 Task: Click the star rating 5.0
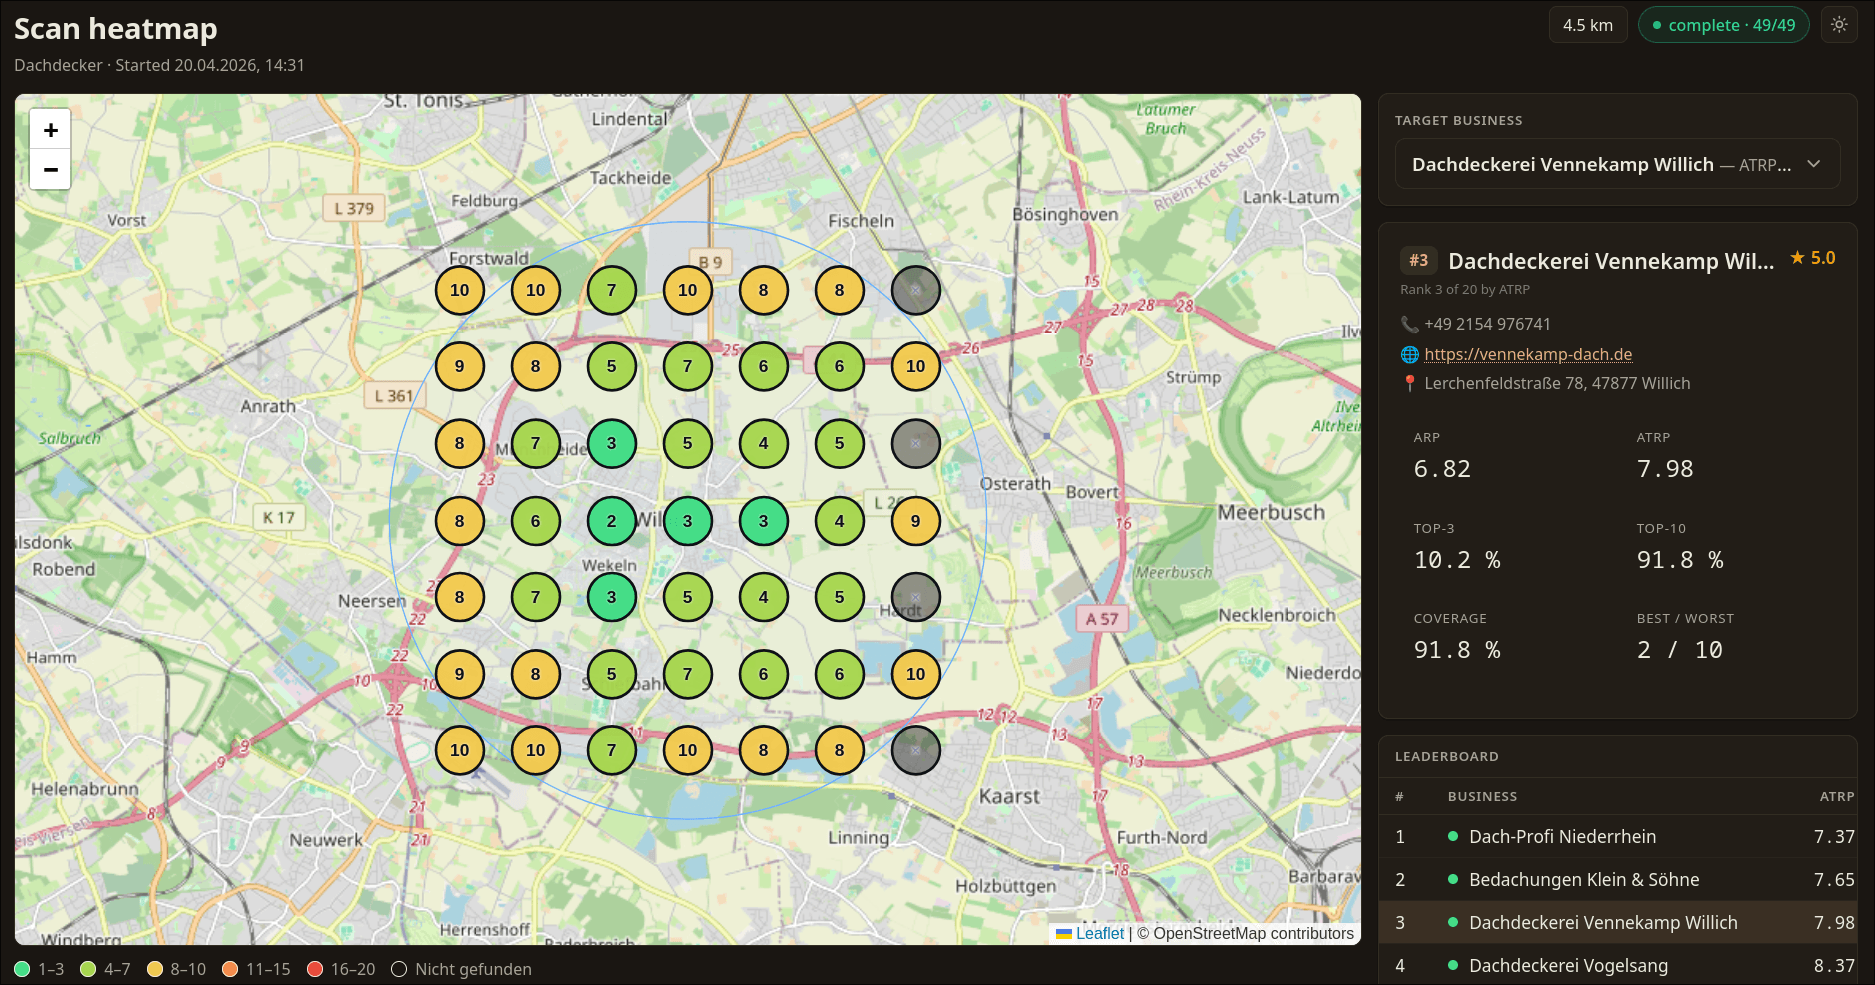pos(1813,258)
